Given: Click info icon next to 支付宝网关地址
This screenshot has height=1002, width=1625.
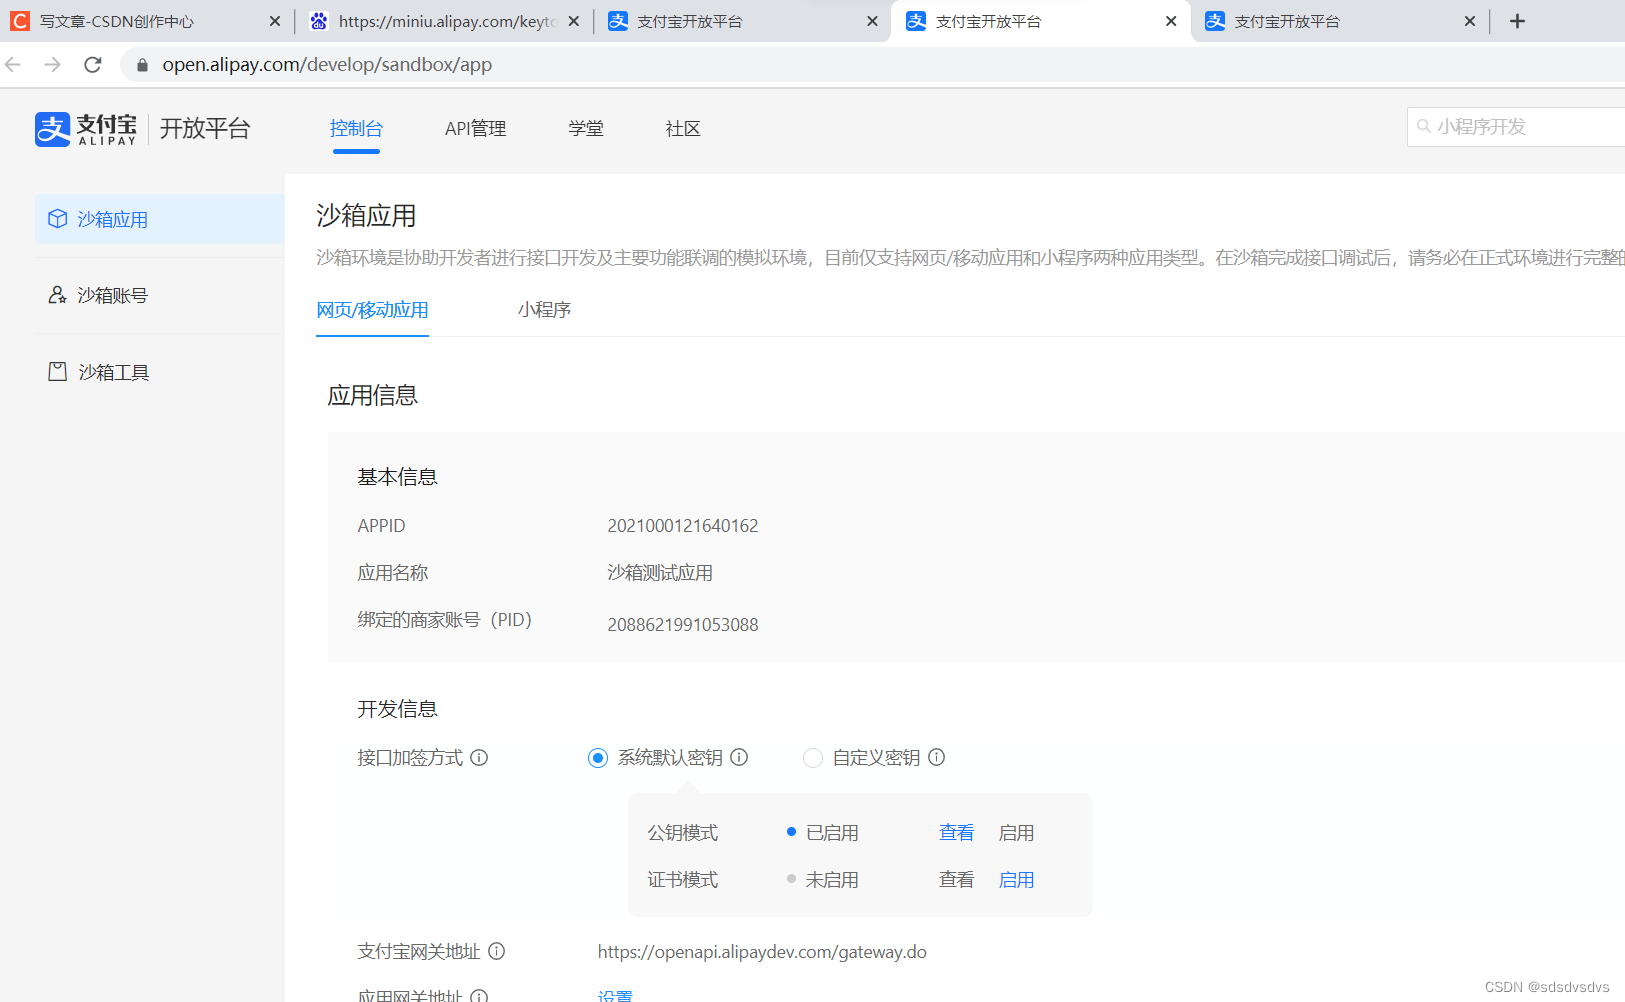Looking at the screenshot, I should (x=496, y=952).
